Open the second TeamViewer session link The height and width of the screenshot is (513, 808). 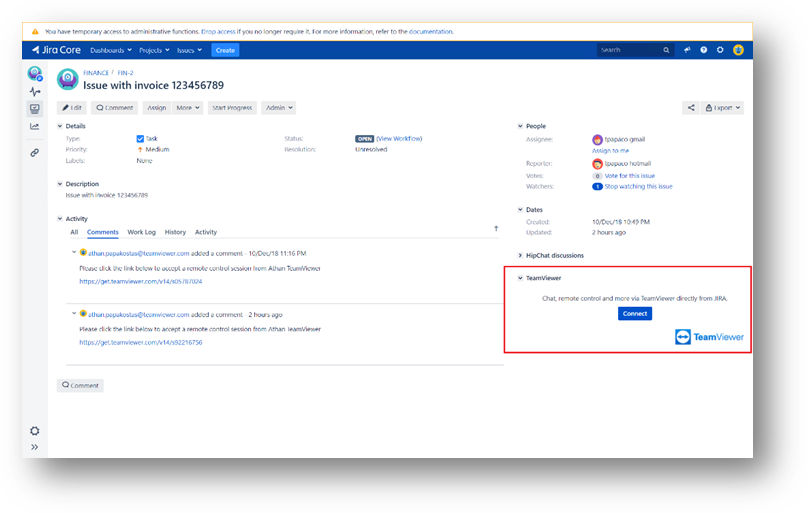(141, 343)
